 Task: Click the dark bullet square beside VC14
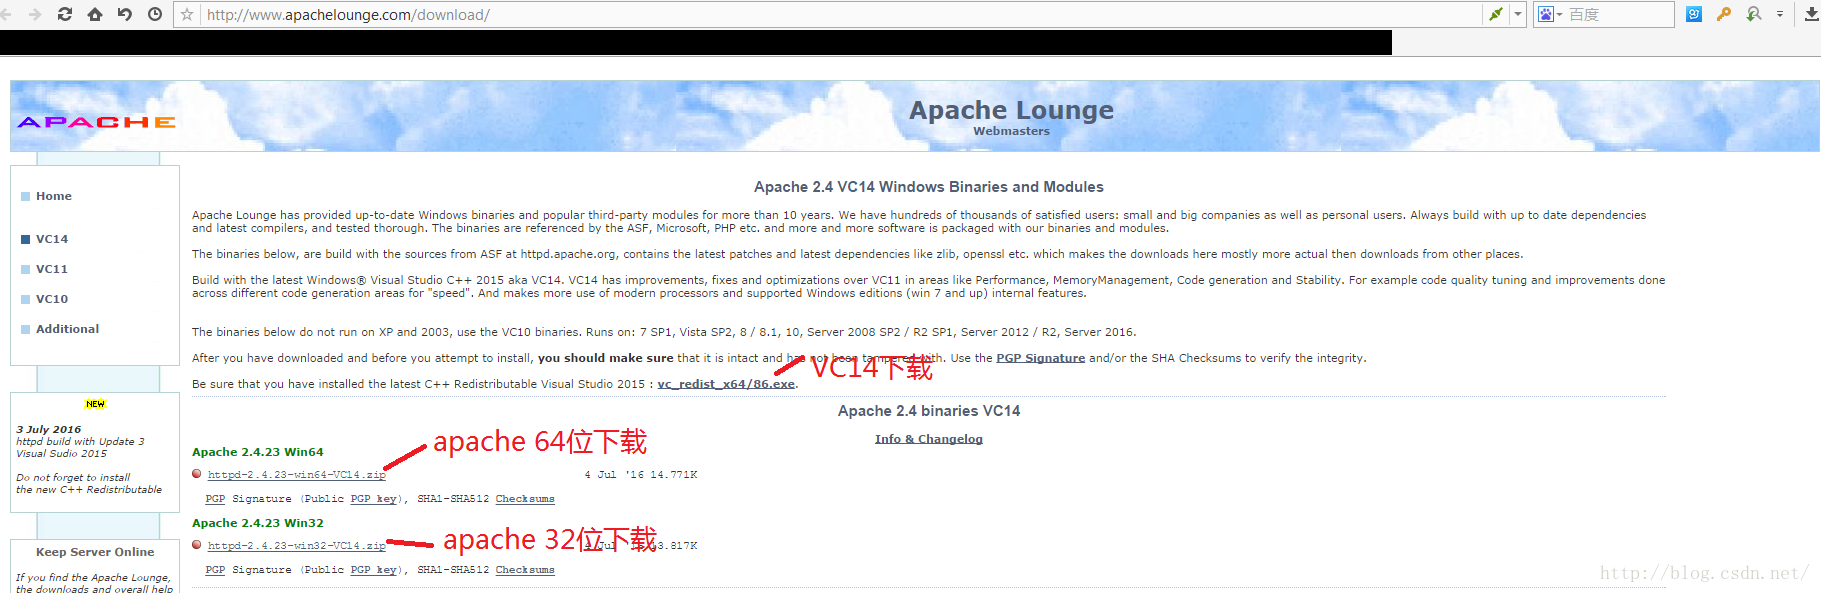click(25, 239)
